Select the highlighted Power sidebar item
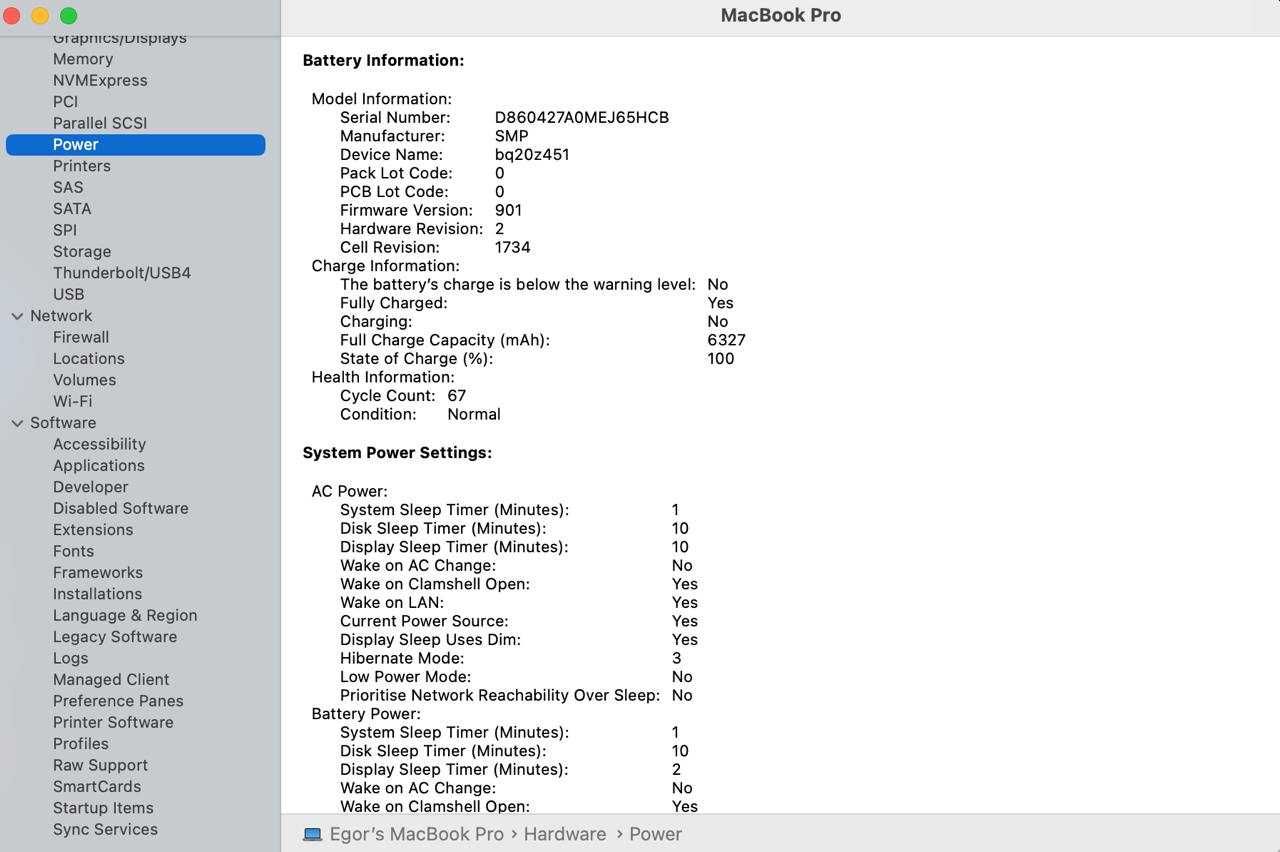 coord(136,145)
